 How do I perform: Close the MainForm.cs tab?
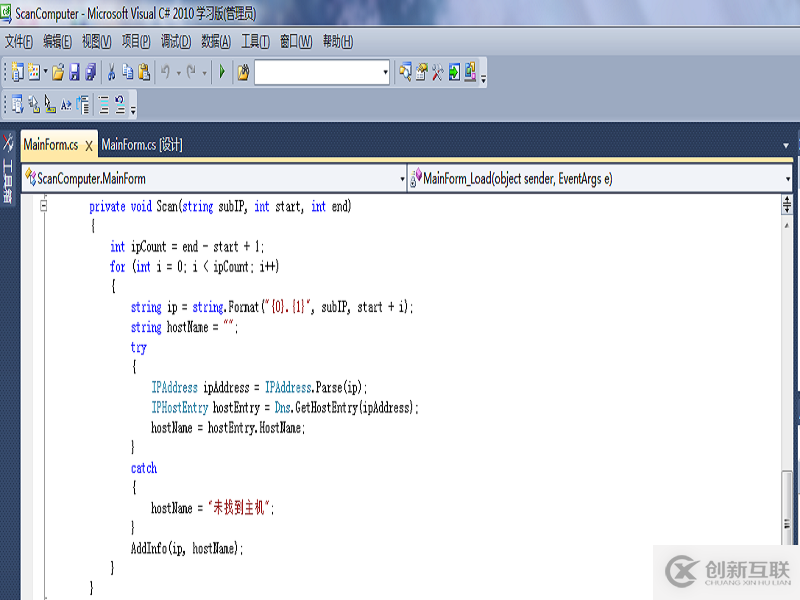pyautogui.click(x=89, y=146)
